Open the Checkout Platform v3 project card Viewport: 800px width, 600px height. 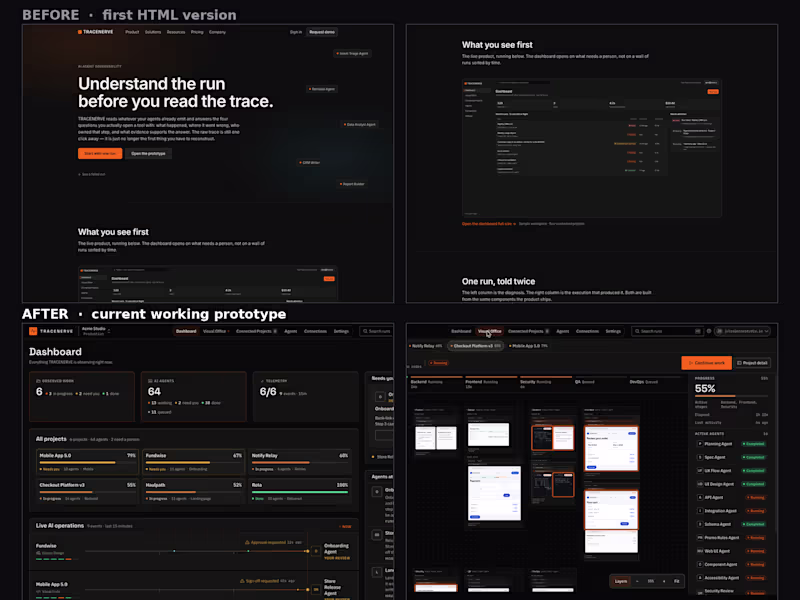coord(87,491)
